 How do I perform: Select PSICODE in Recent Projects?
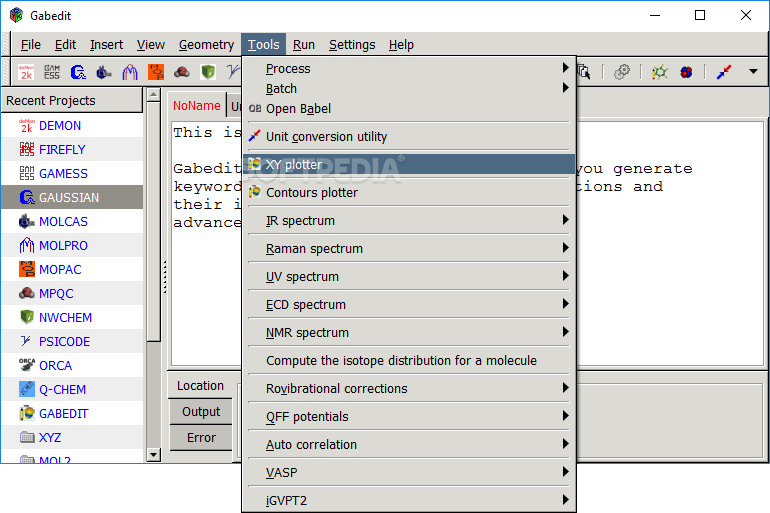click(x=72, y=342)
